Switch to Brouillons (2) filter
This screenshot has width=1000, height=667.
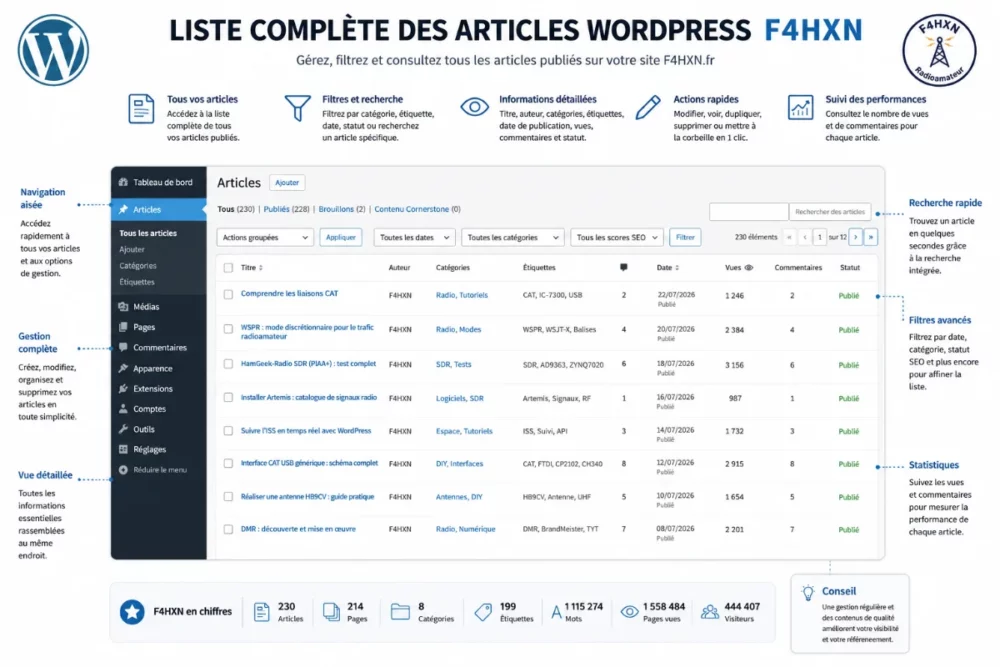[x=342, y=209]
